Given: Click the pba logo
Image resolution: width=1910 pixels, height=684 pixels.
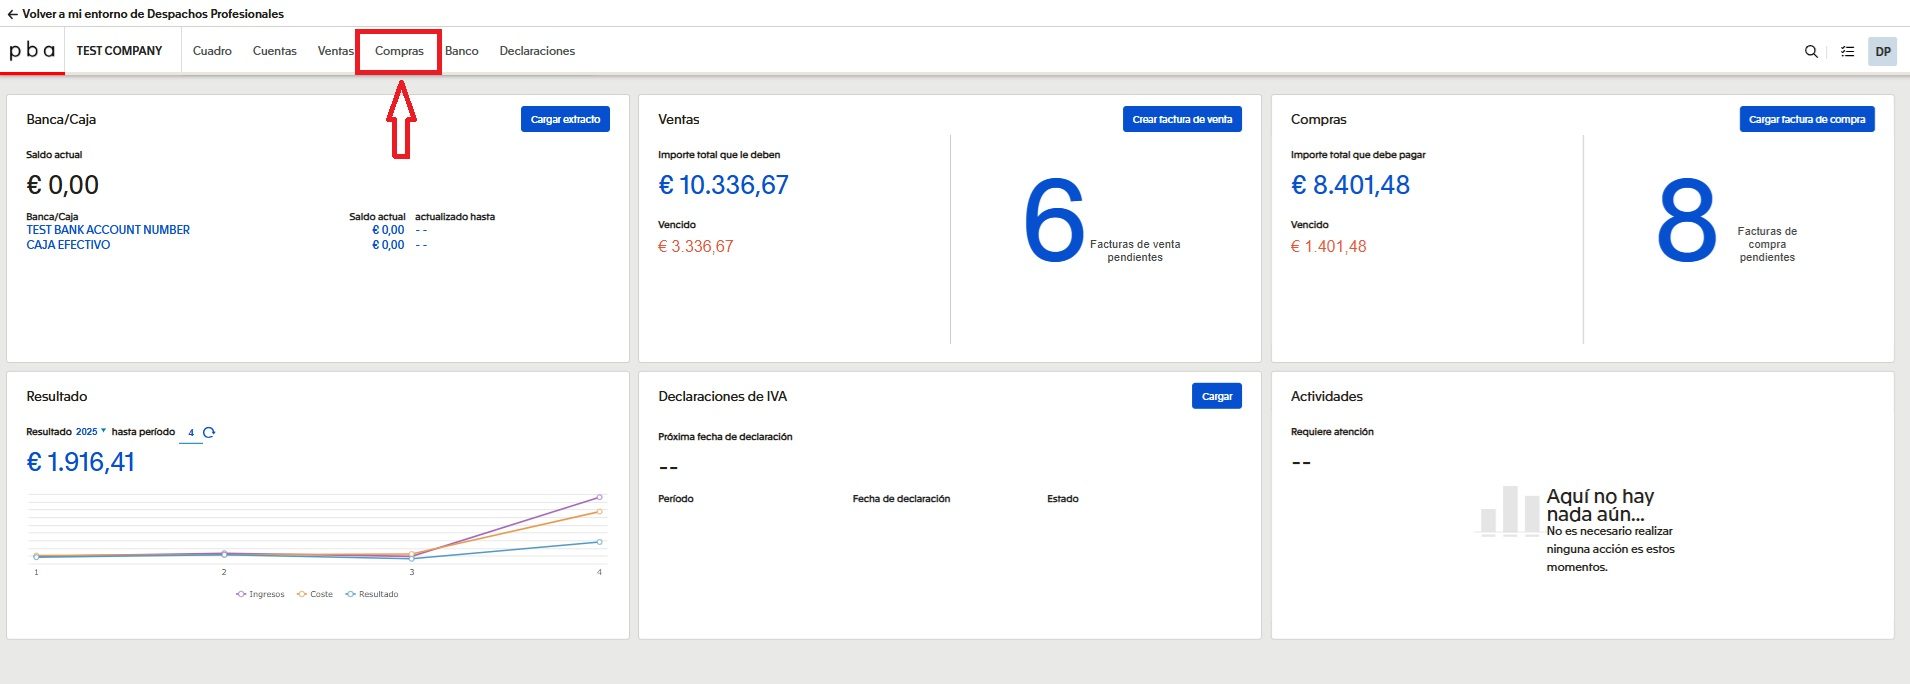Looking at the screenshot, I should (x=32, y=51).
